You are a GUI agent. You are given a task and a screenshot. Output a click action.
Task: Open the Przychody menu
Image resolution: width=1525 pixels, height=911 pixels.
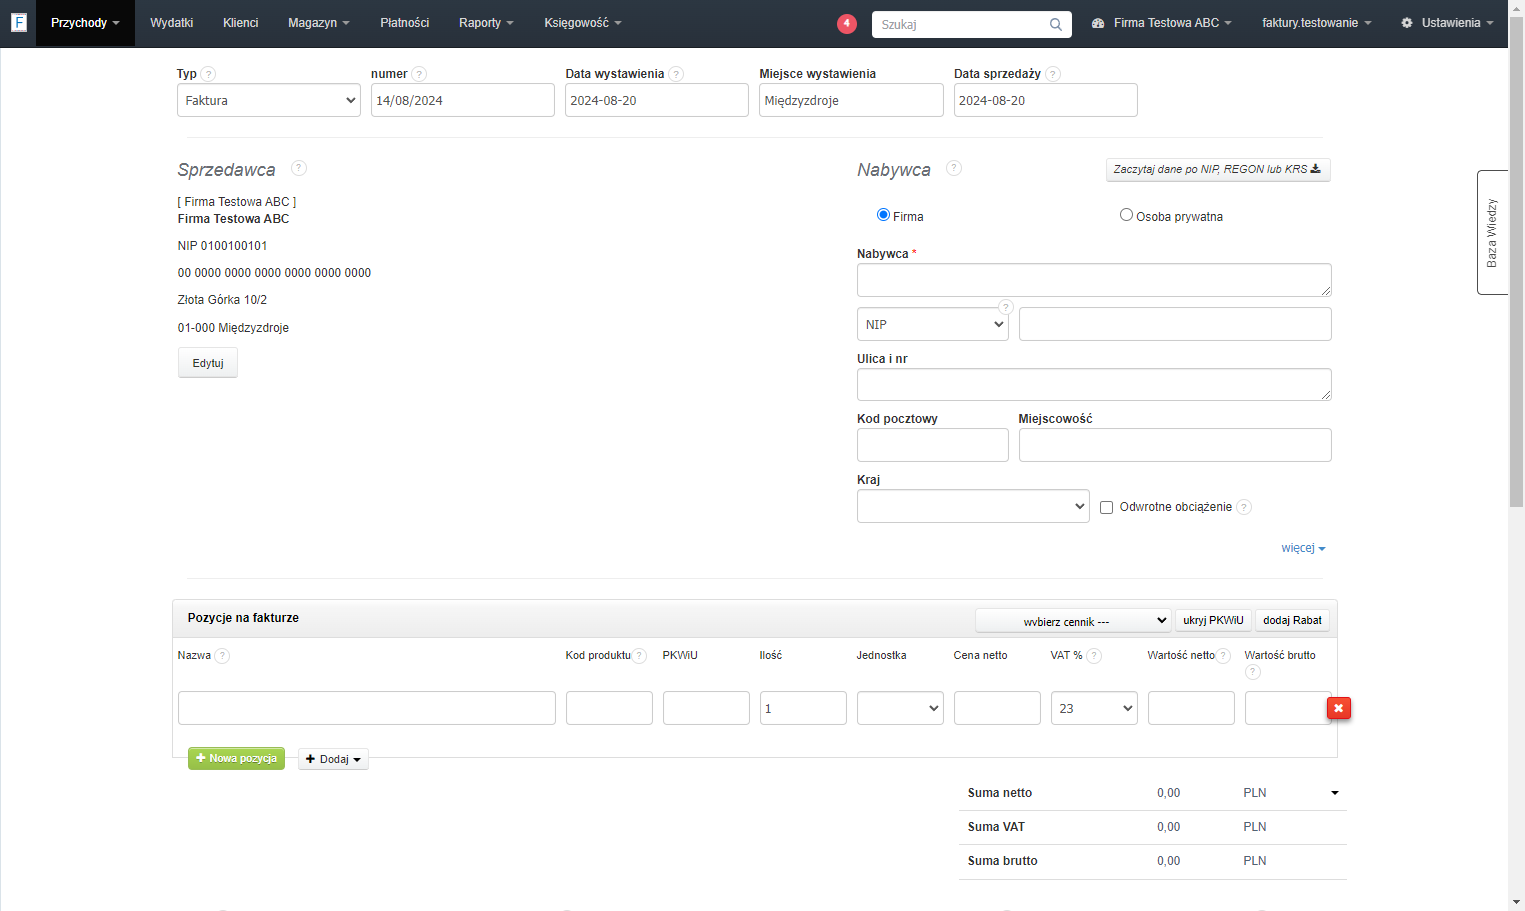(85, 23)
